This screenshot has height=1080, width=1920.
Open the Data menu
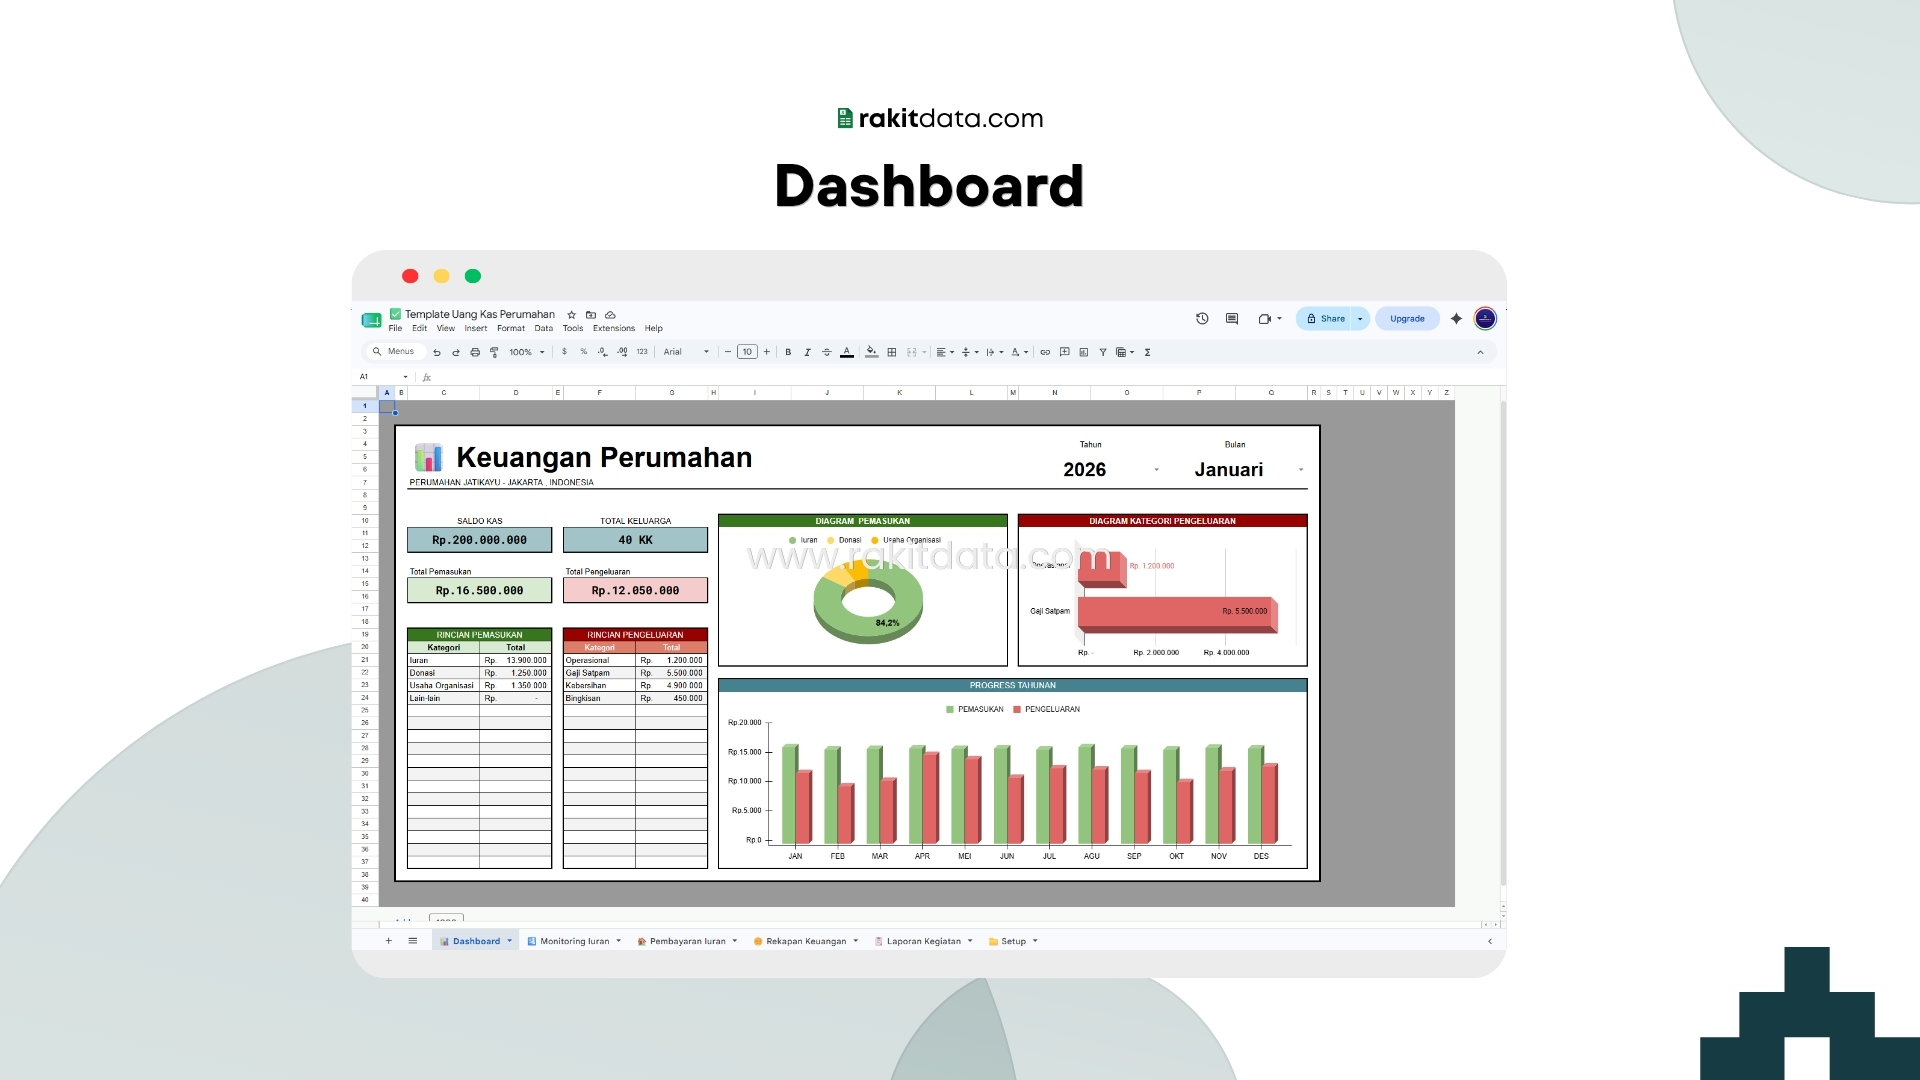[544, 328]
